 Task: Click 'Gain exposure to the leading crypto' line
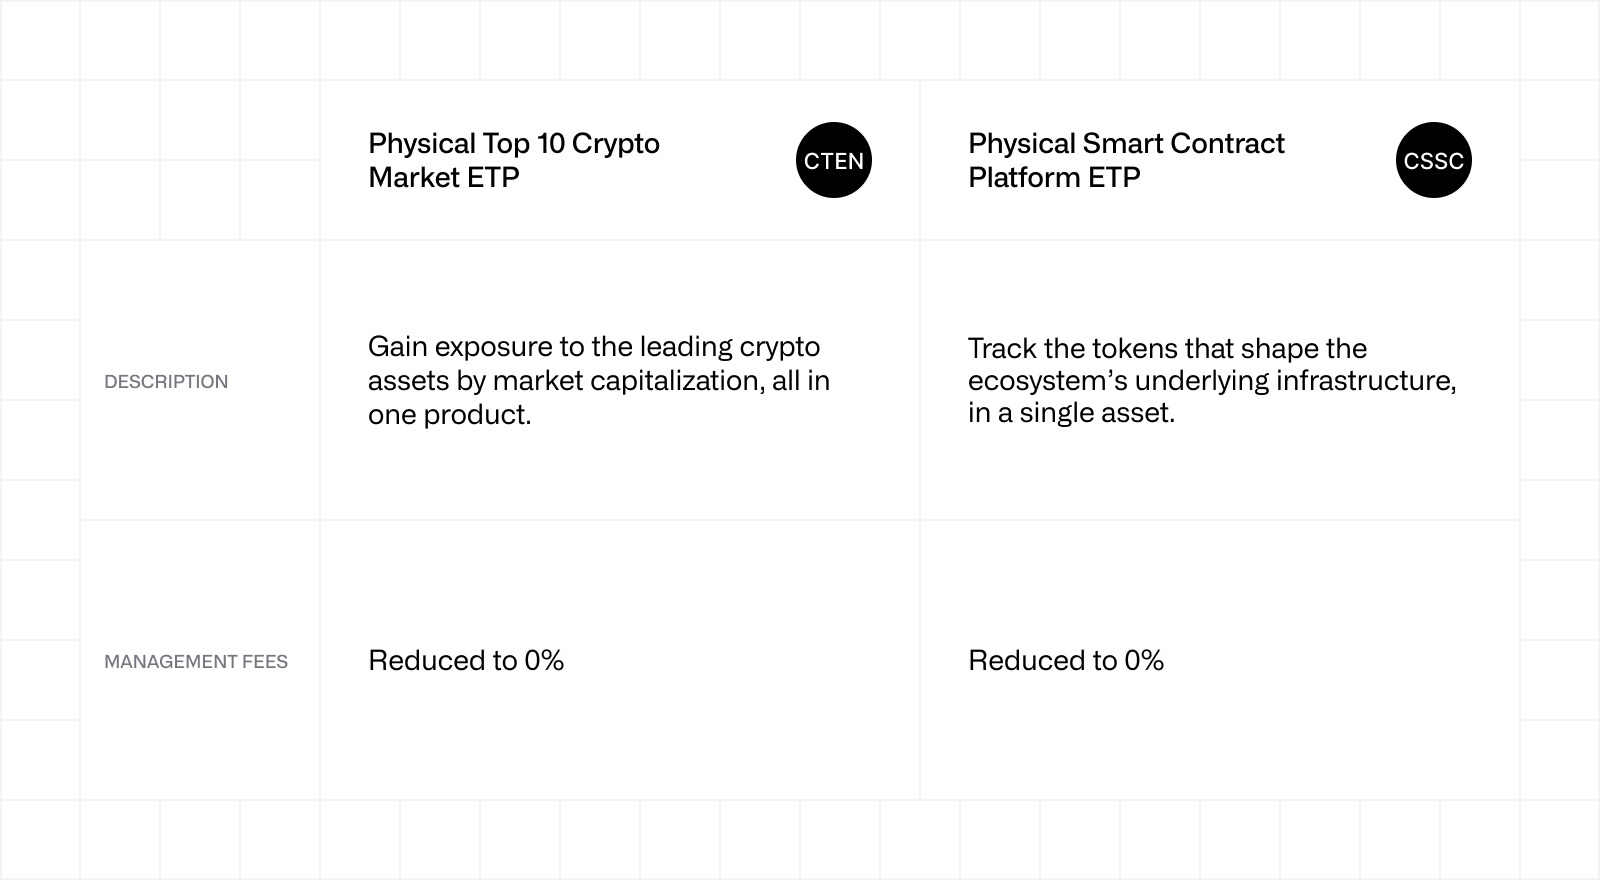click(x=594, y=347)
